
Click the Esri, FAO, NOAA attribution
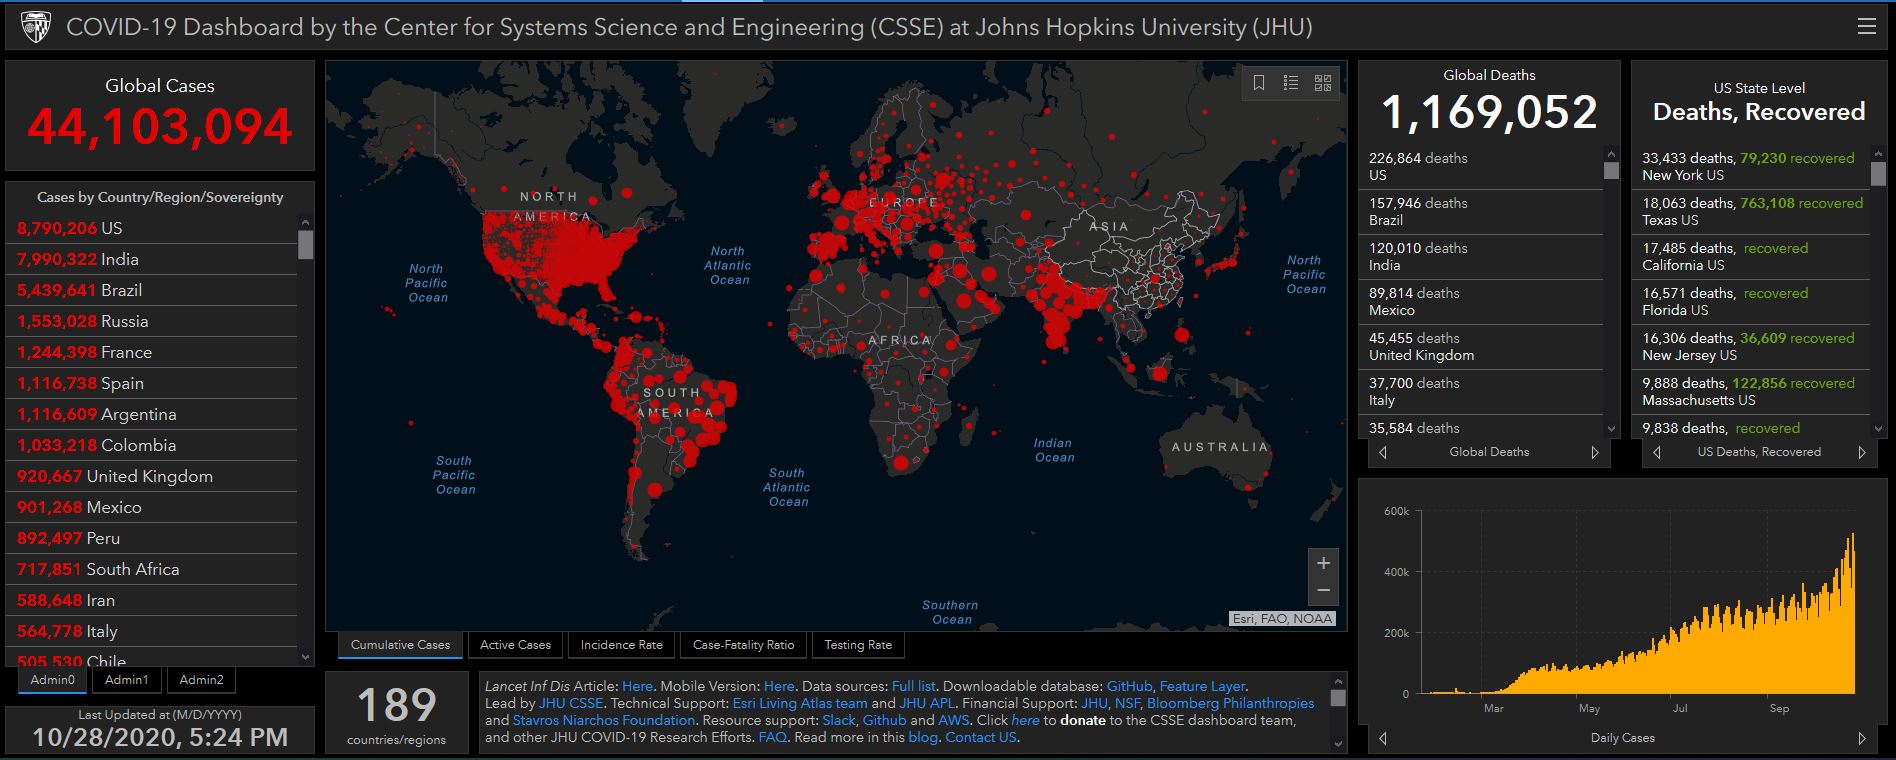coord(1282,618)
